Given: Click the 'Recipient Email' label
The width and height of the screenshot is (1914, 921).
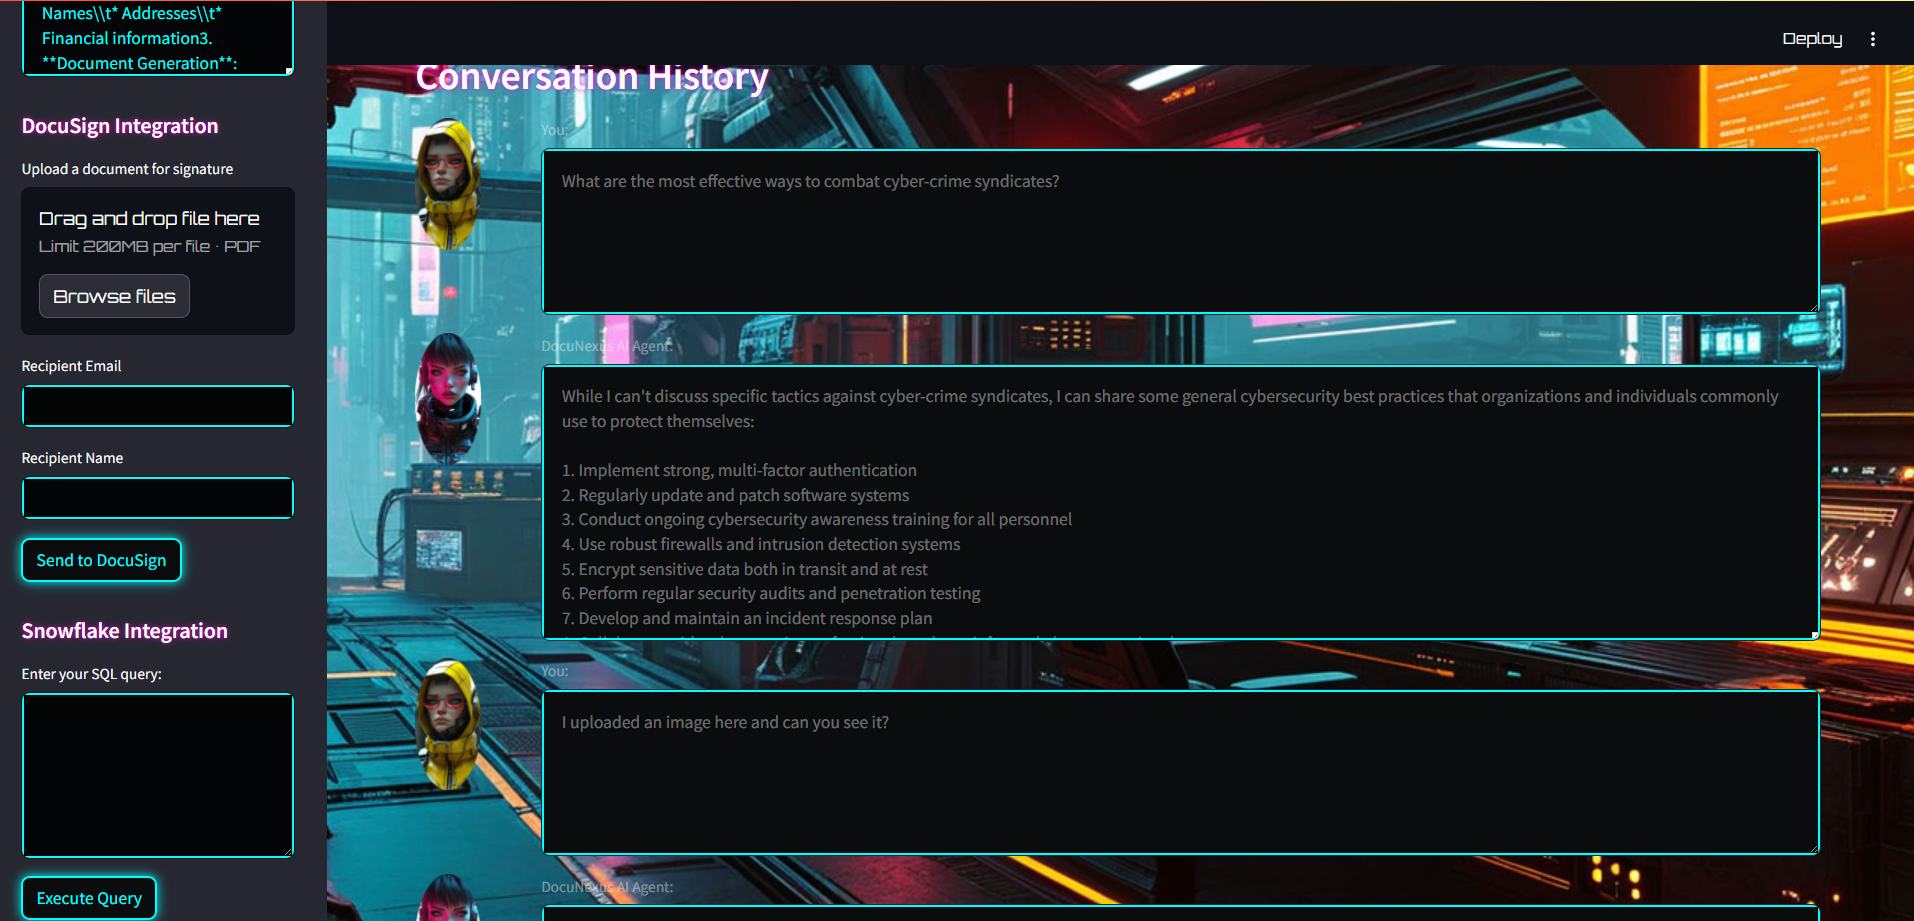Looking at the screenshot, I should (x=71, y=366).
